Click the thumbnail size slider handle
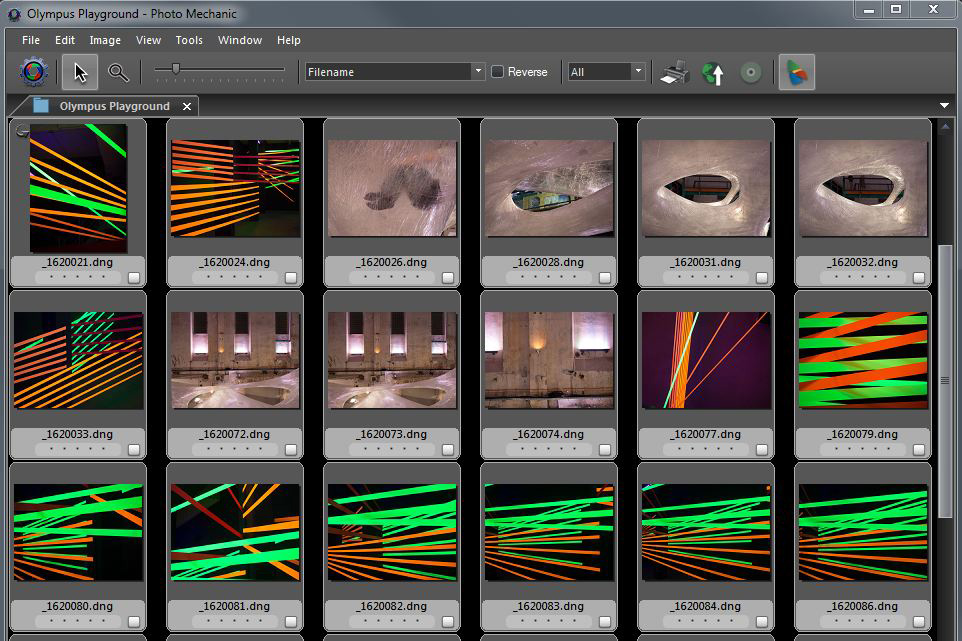The image size is (962, 641). click(x=176, y=69)
